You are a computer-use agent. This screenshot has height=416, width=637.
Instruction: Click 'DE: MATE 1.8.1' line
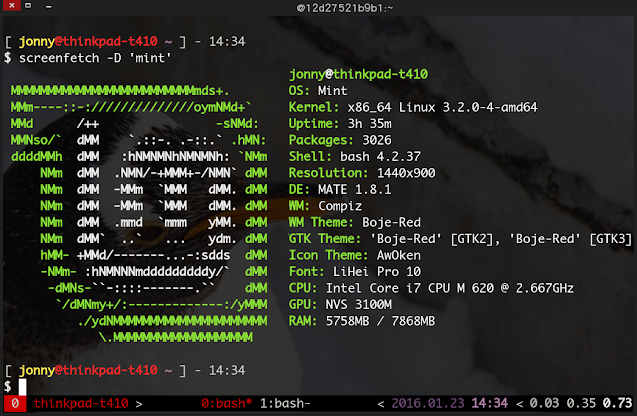point(340,189)
